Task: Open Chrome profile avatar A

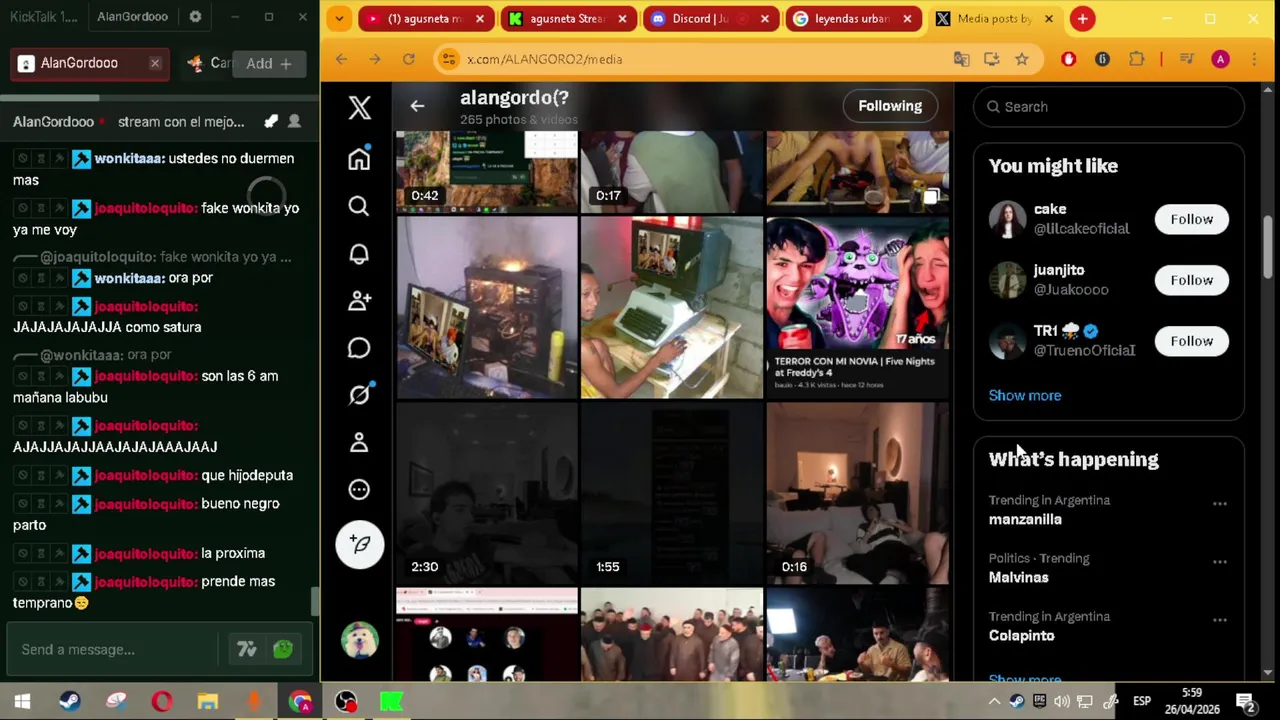Action: [1220, 59]
